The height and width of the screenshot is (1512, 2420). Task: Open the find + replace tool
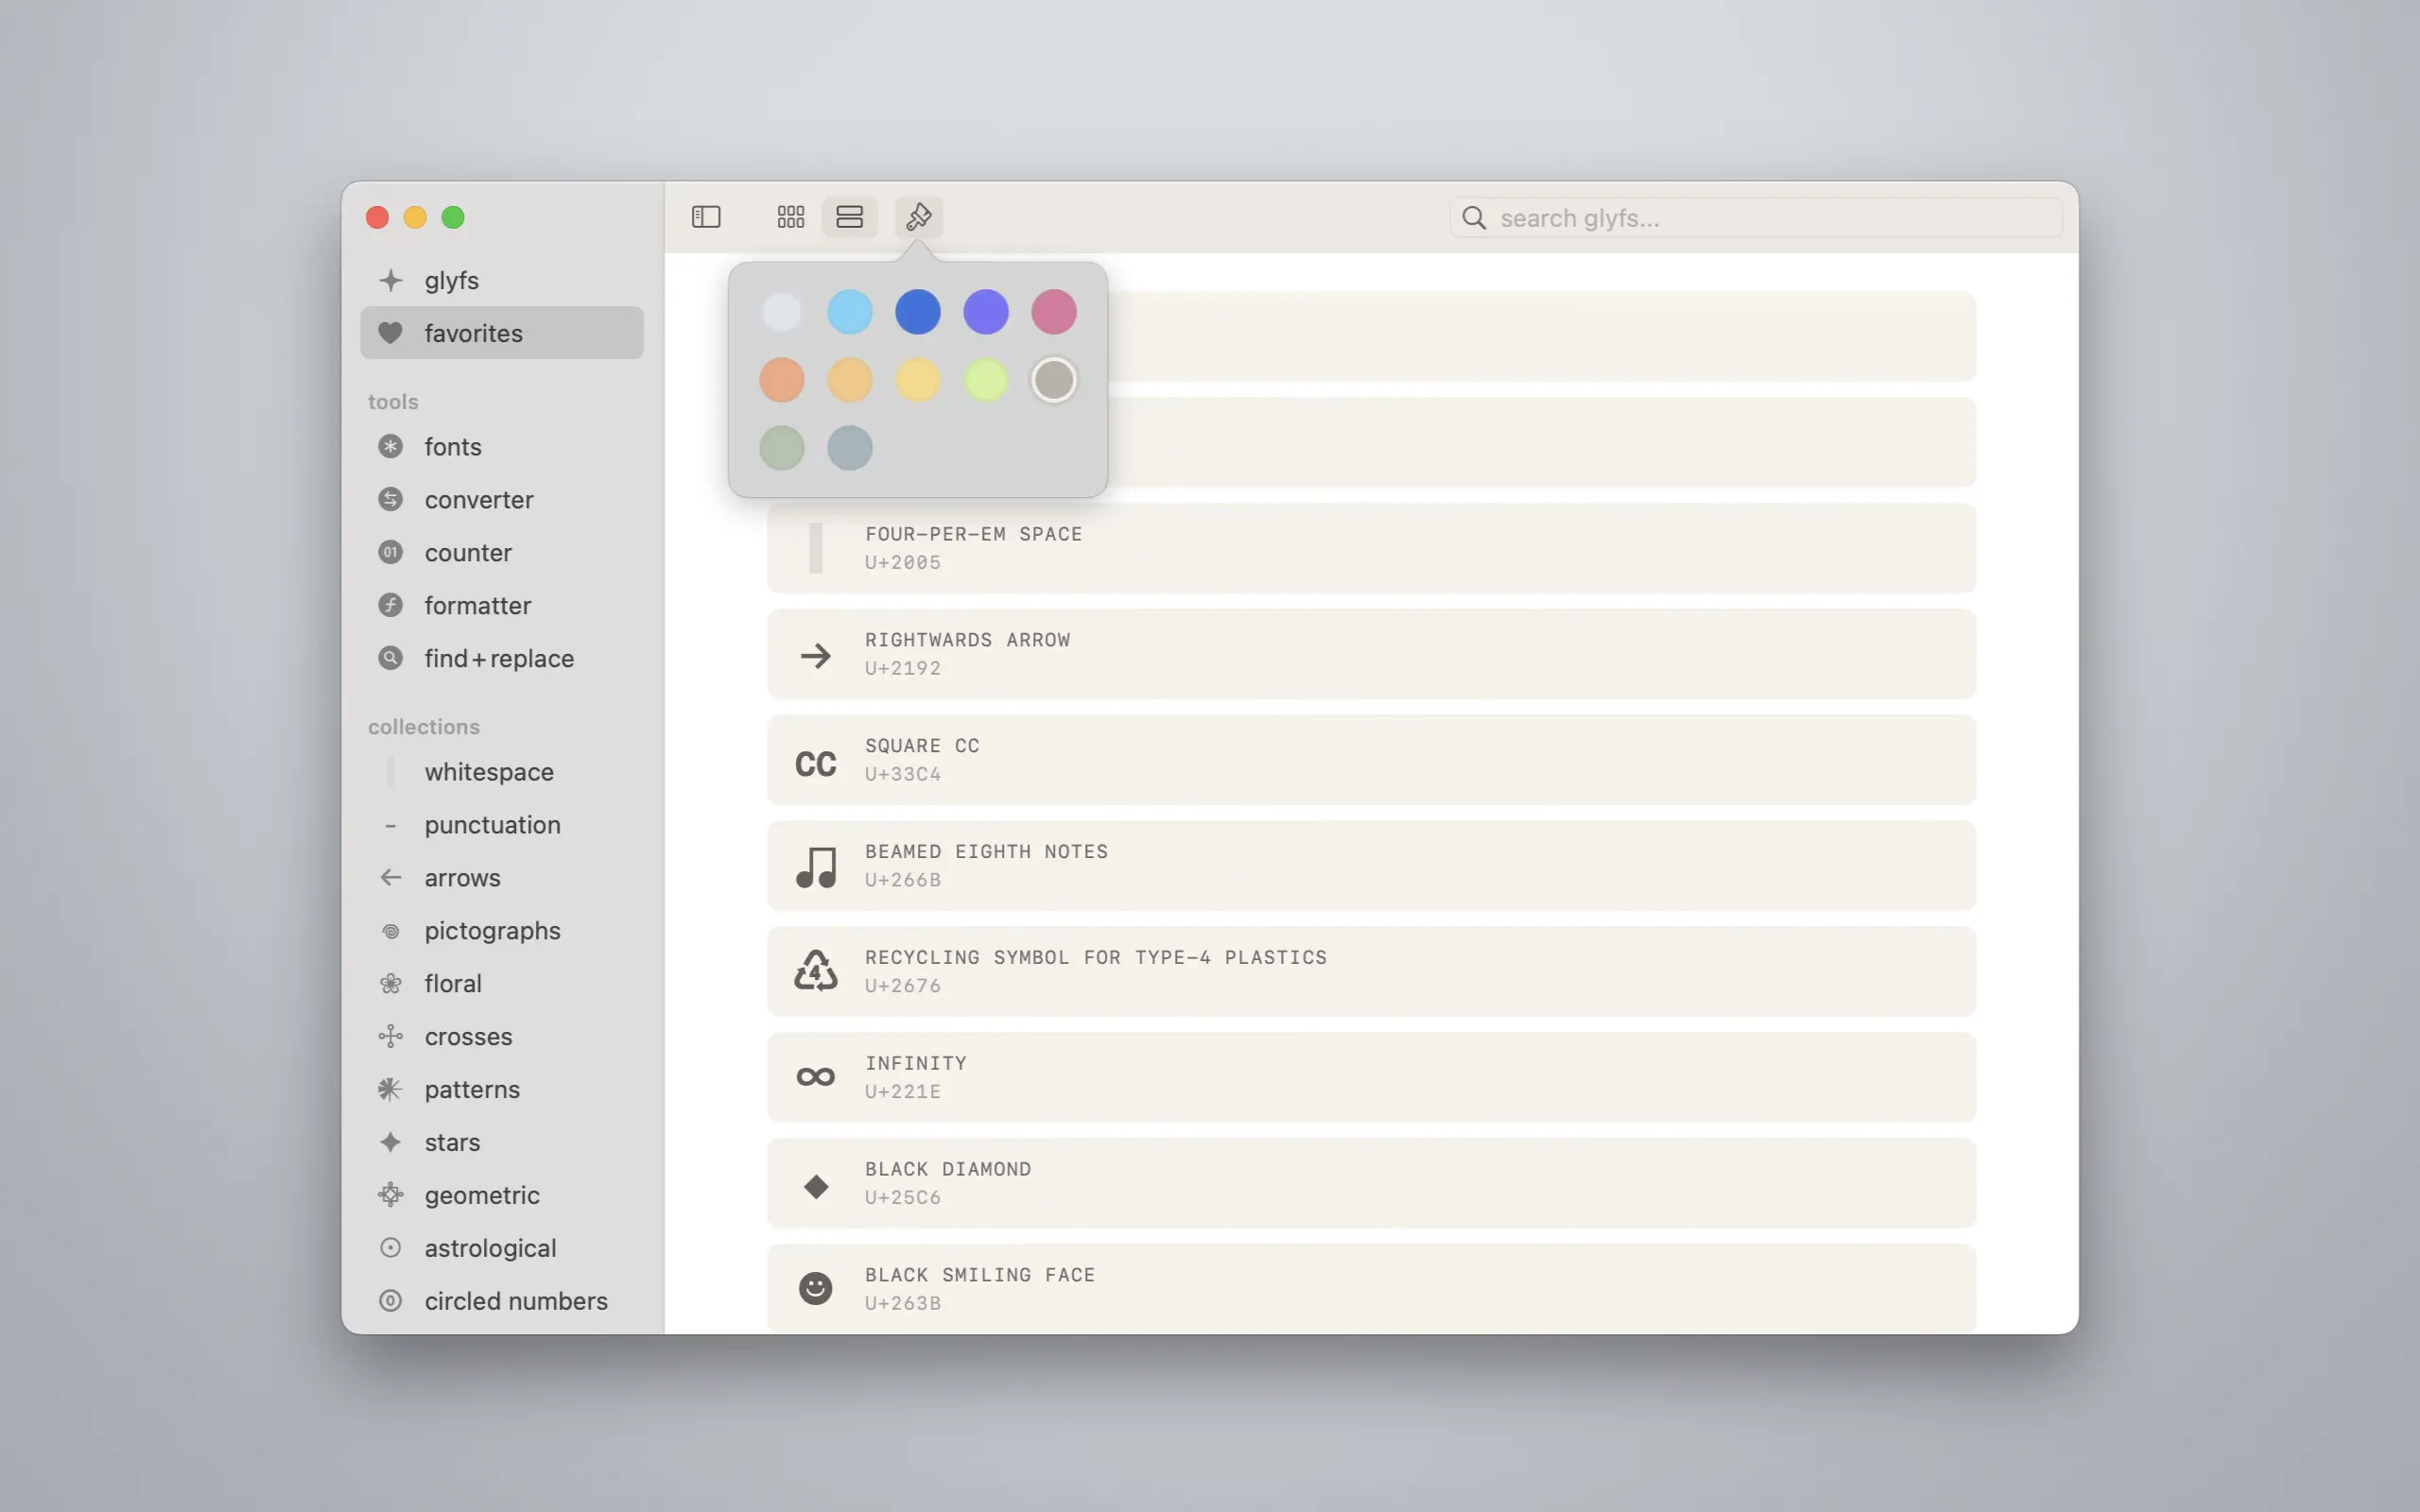[x=498, y=659]
